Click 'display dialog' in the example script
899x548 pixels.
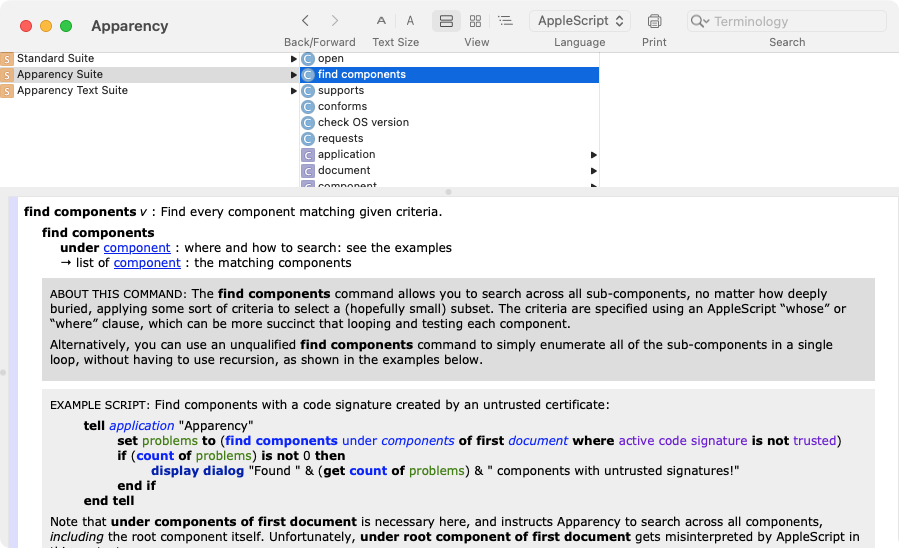198,471
